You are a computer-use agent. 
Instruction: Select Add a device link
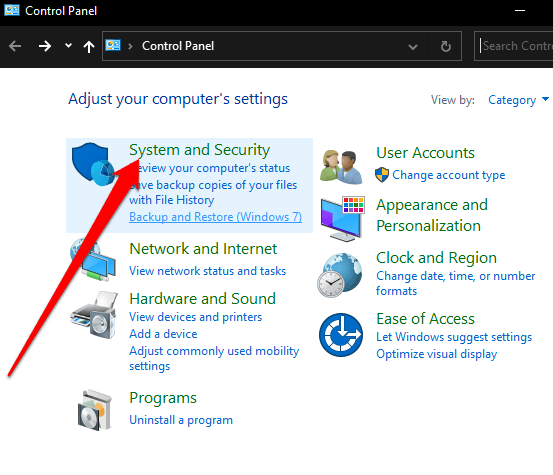pyautogui.click(x=163, y=334)
